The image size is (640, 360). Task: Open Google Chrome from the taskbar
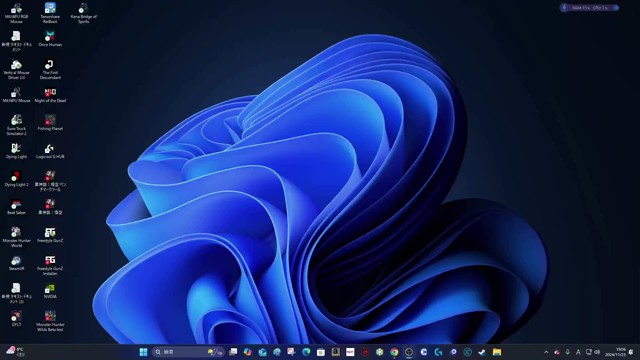tap(394, 352)
